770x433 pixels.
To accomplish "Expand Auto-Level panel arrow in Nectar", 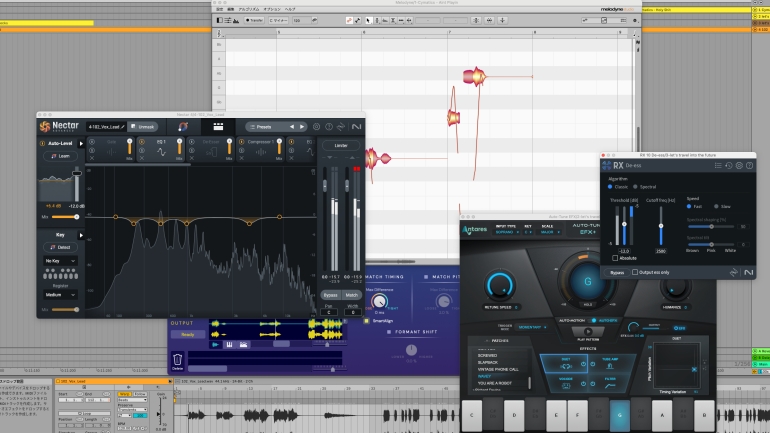I will pyautogui.click(x=81, y=143).
